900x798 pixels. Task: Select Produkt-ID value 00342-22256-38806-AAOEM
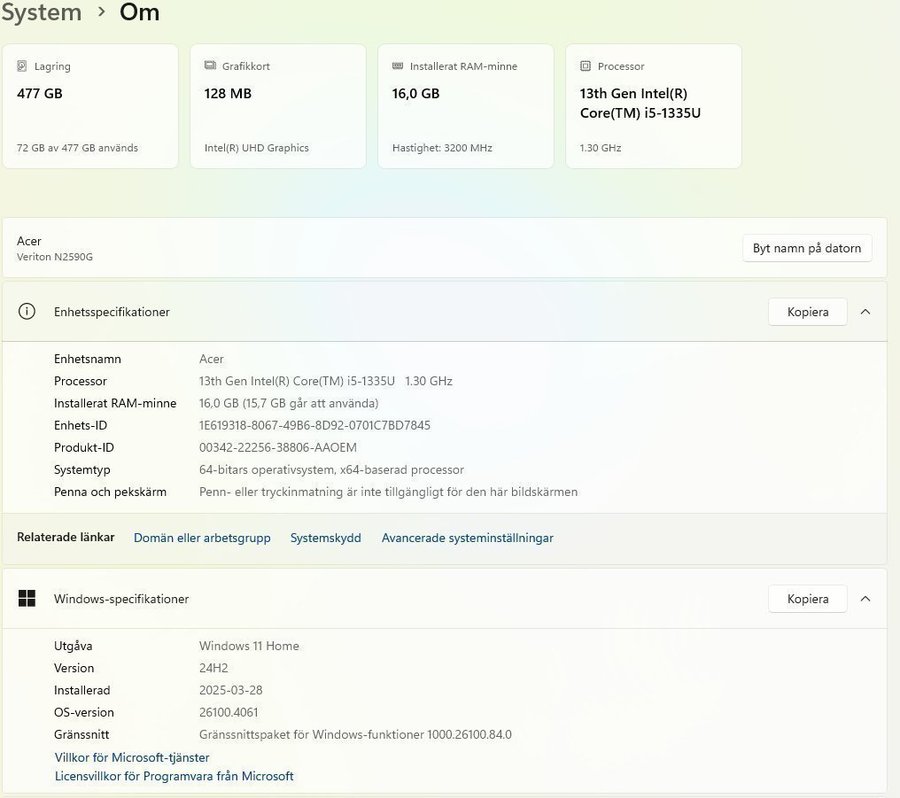[x=278, y=447]
